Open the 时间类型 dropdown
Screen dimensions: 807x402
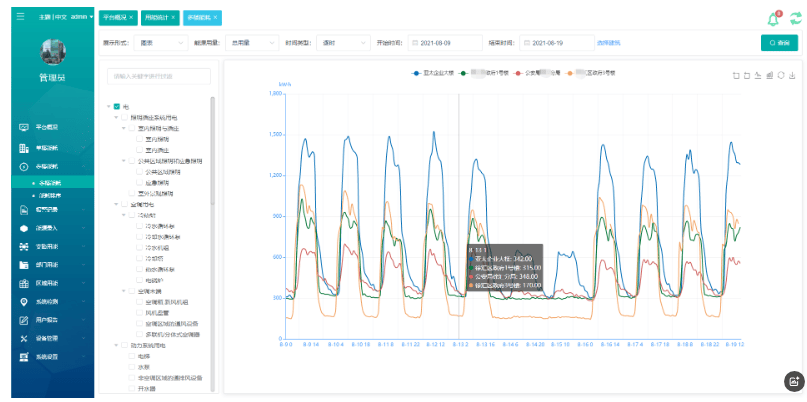tap(343, 43)
